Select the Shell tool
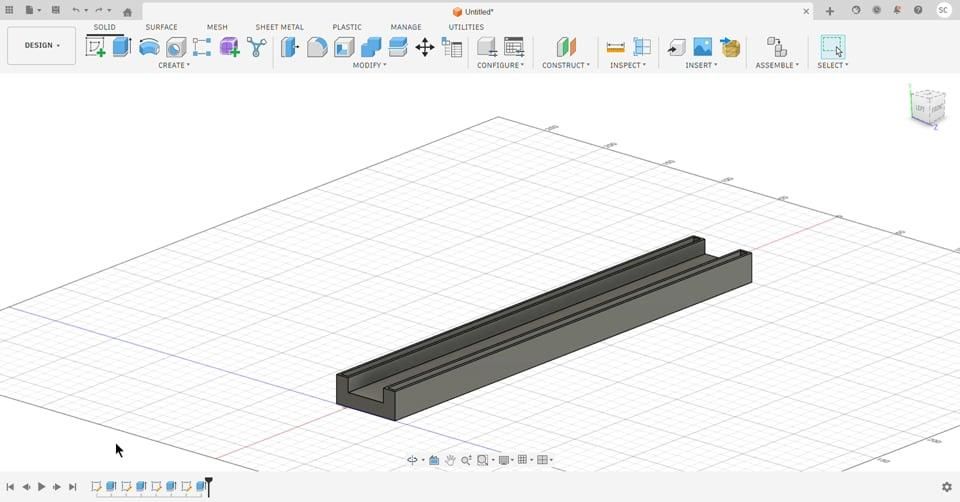The image size is (960, 502). point(344,47)
